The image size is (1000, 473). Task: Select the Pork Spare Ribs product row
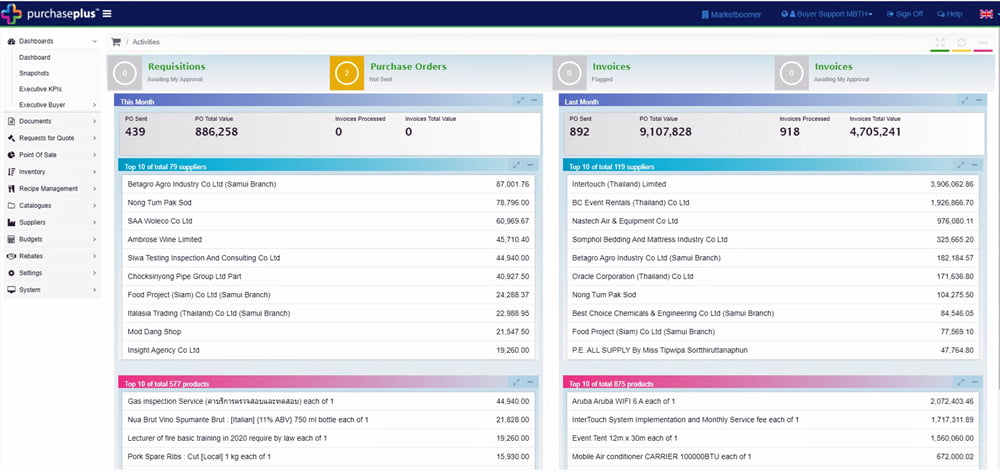328,457
